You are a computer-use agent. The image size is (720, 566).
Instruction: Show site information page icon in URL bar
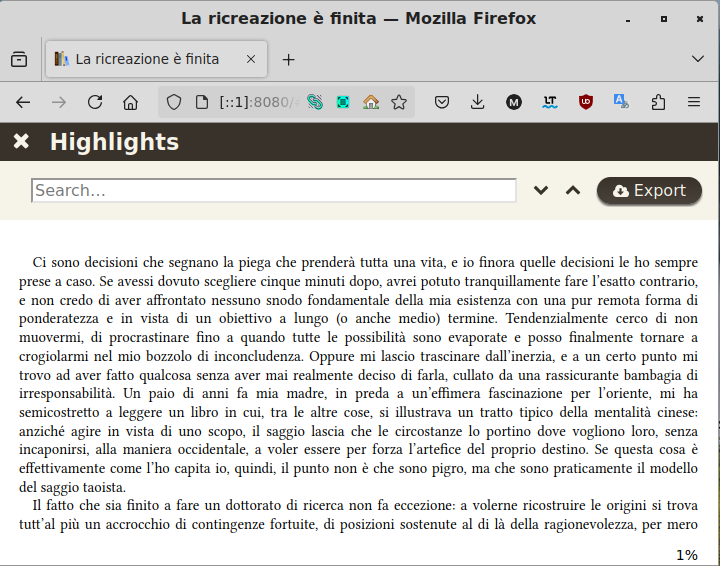(x=202, y=102)
